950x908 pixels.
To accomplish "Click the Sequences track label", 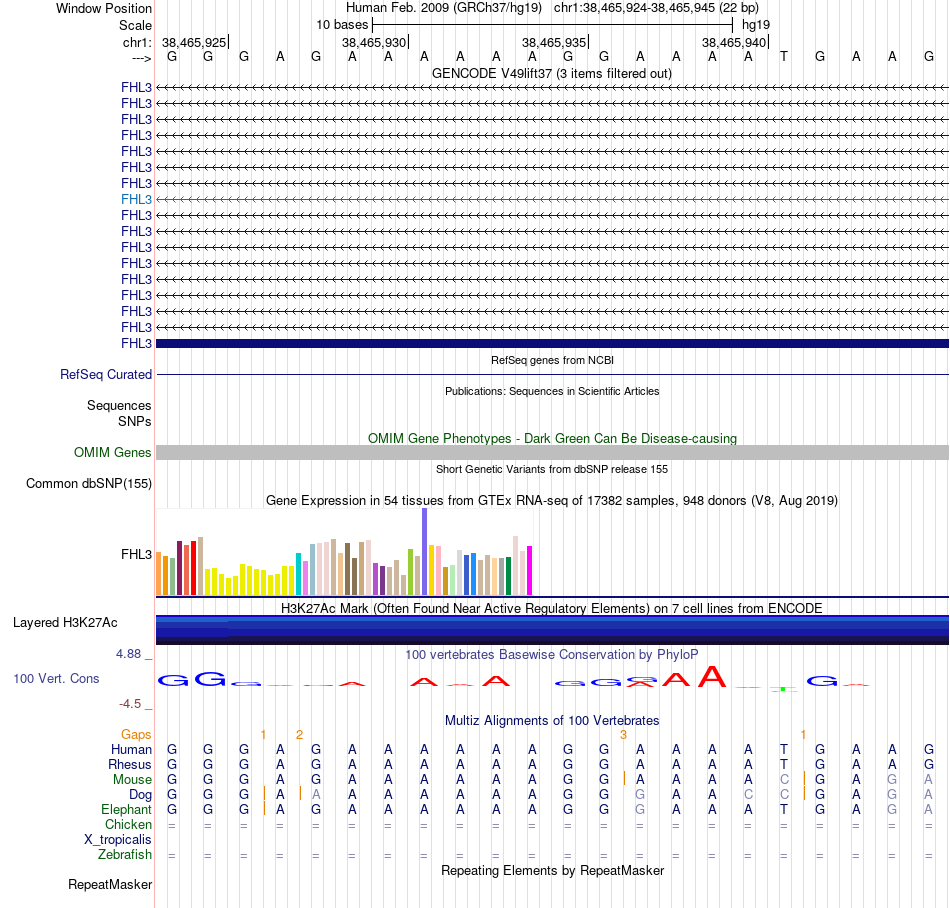I will (x=119, y=405).
